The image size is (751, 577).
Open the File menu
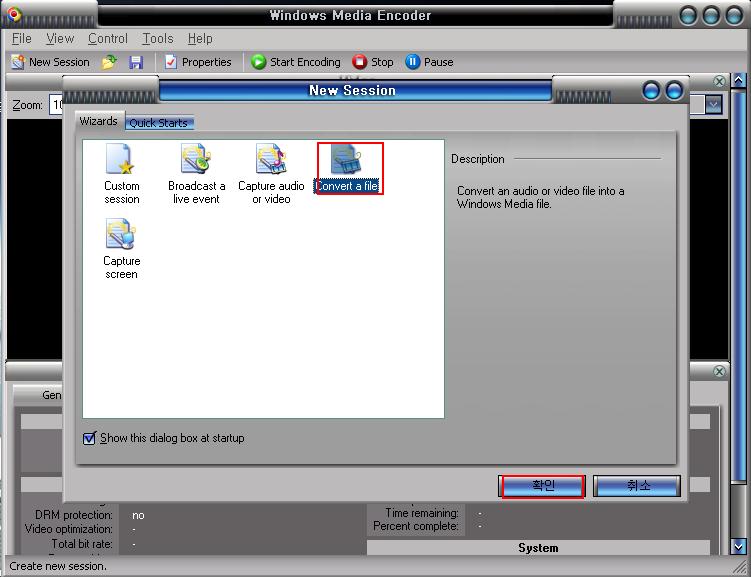(22, 38)
